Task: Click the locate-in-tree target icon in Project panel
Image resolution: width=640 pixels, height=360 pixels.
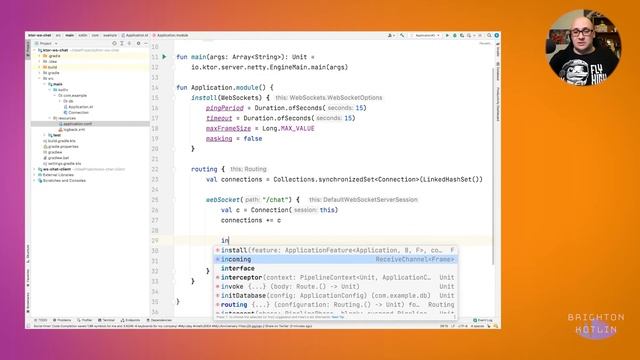Action: click(114, 43)
